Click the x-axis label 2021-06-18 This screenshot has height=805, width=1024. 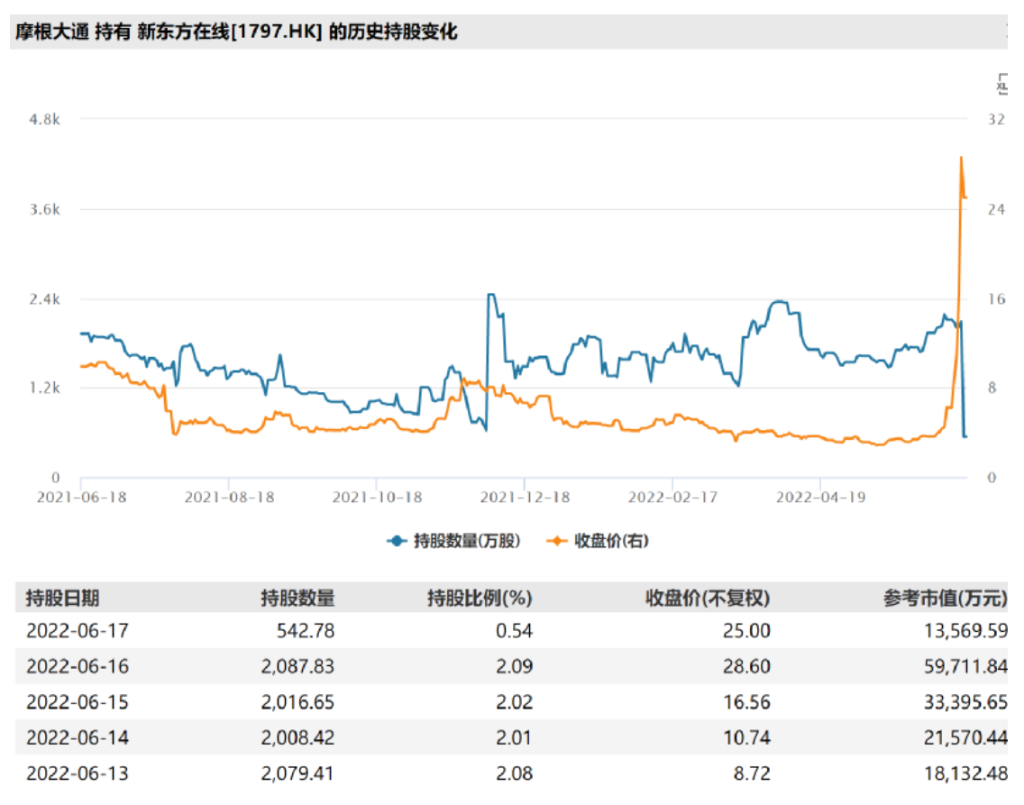[x=82, y=497]
